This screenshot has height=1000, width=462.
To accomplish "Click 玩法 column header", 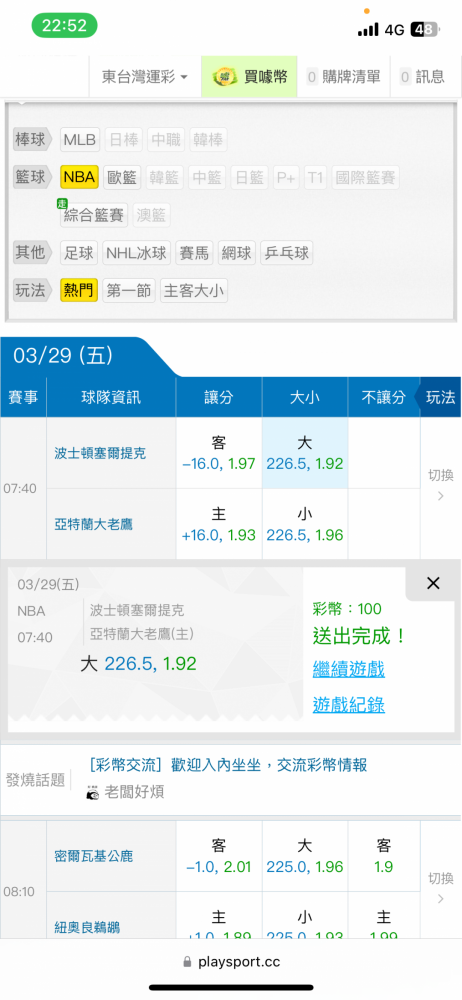I will coord(441,397).
